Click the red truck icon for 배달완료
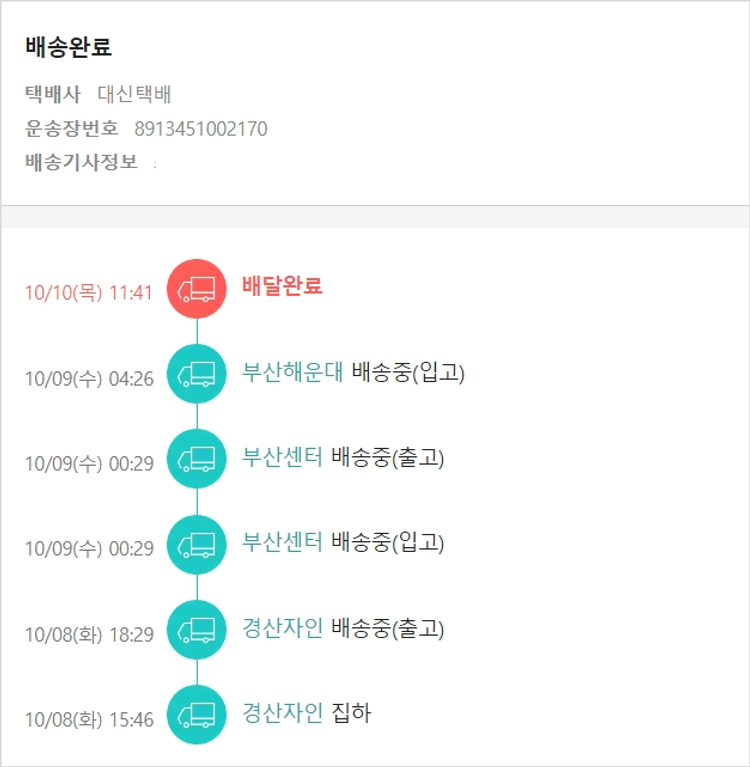The width and height of the screenshot is (750, 767). pyautogui.click(x=197, y=289)
